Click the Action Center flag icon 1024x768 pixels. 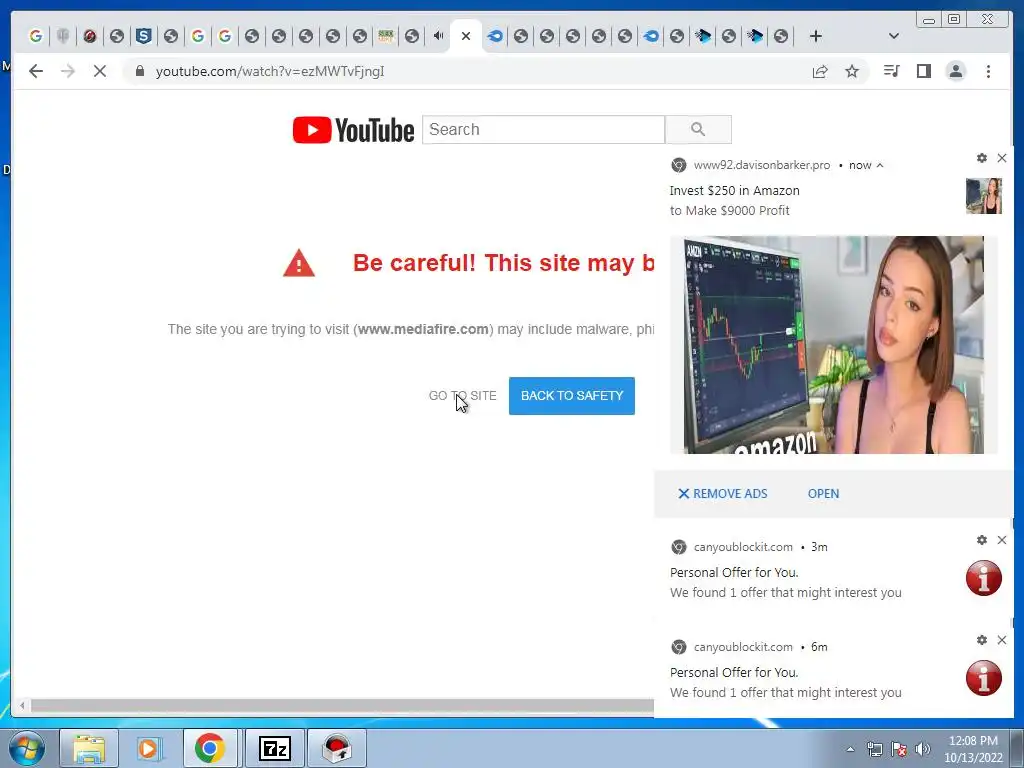point(899,749)
